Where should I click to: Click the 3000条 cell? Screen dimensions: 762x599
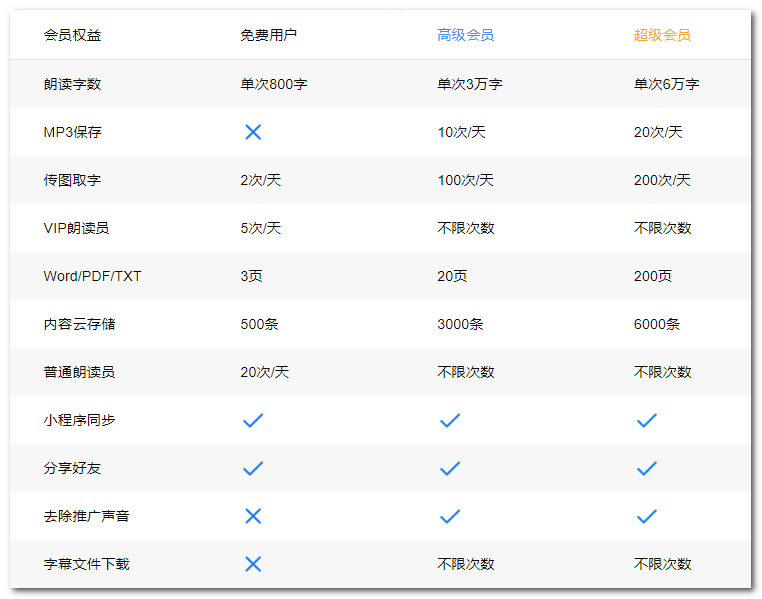tap(460, 324)
